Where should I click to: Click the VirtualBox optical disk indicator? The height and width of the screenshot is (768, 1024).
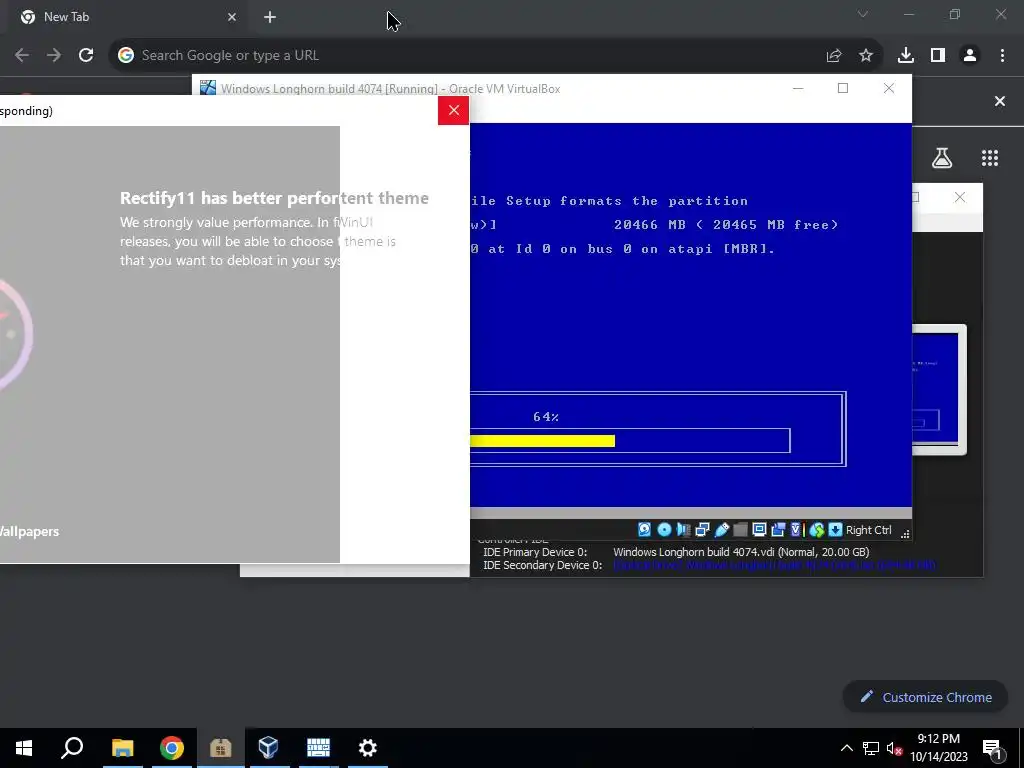664,530
